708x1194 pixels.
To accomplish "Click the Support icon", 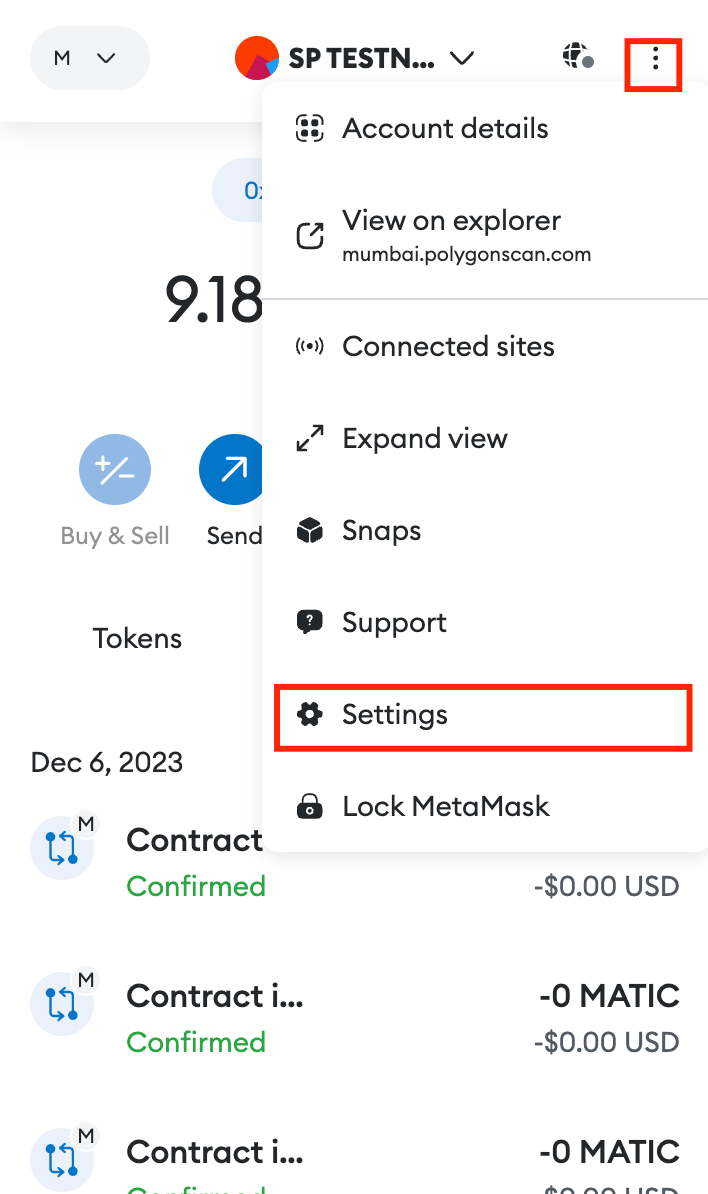I will click(x=310, y=622).
